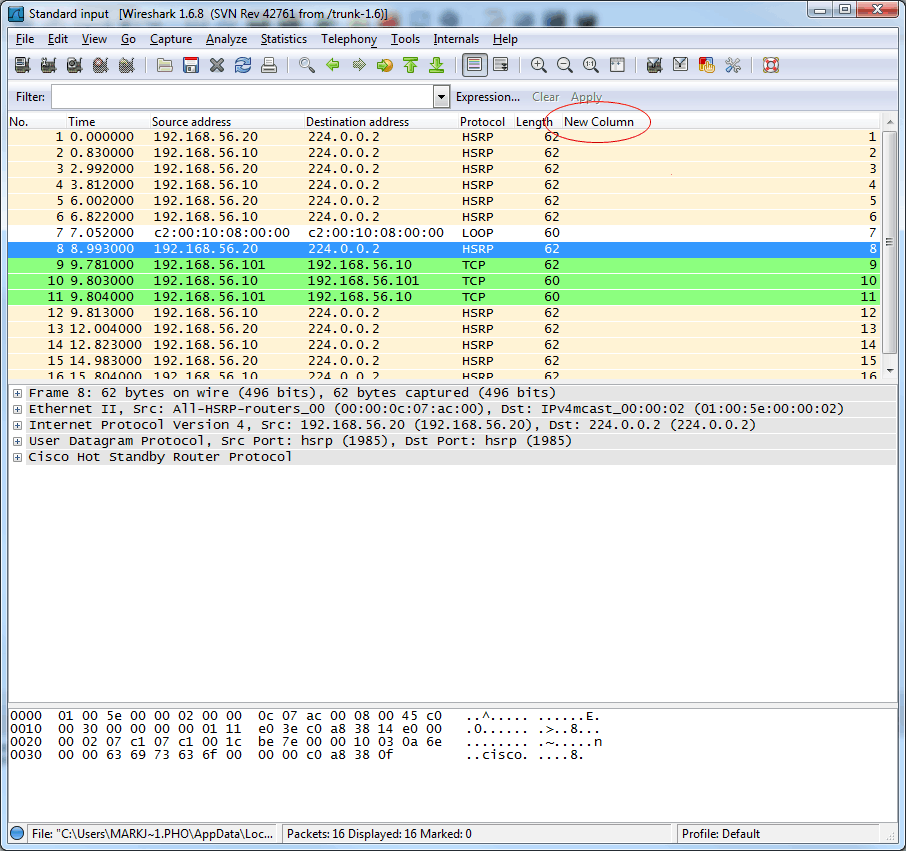
Task: Open the Statistics menu
Action: click(x=284, y=39)
